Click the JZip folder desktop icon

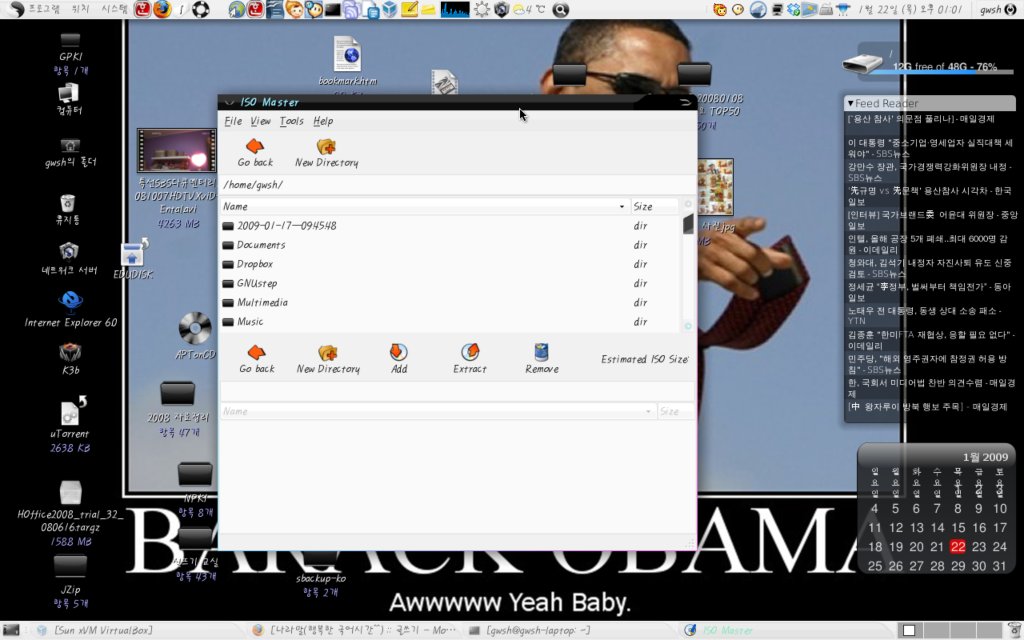[70, 567]
